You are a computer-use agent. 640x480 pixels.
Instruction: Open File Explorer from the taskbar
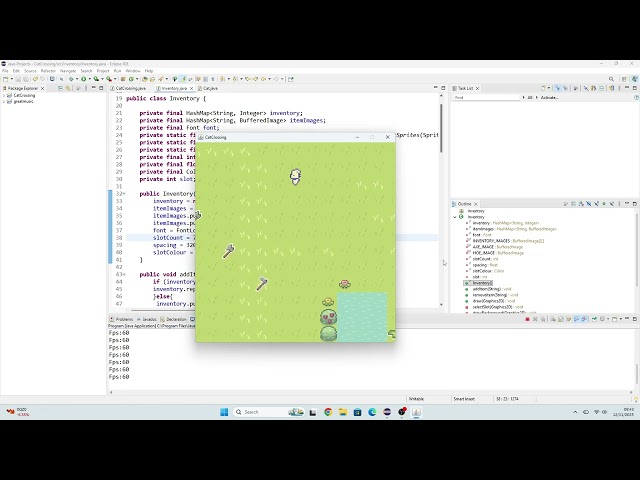click(x=342, y=412)
